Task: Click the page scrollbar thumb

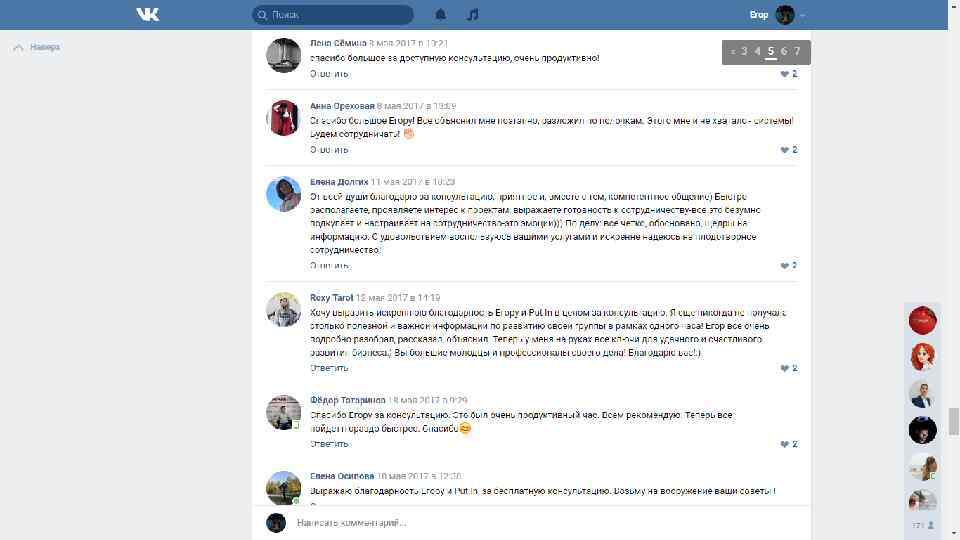Action: (953, 421)
